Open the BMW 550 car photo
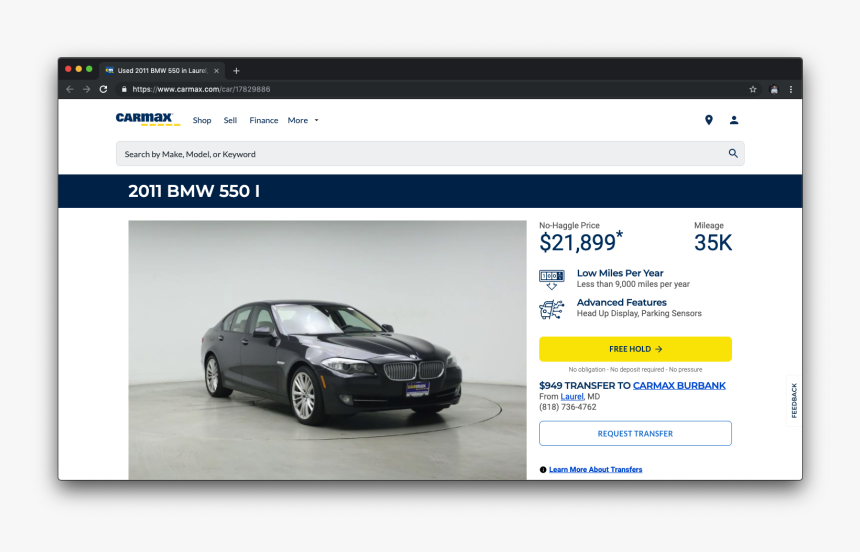This screenshot has width=860, height=552. [327, 350]
